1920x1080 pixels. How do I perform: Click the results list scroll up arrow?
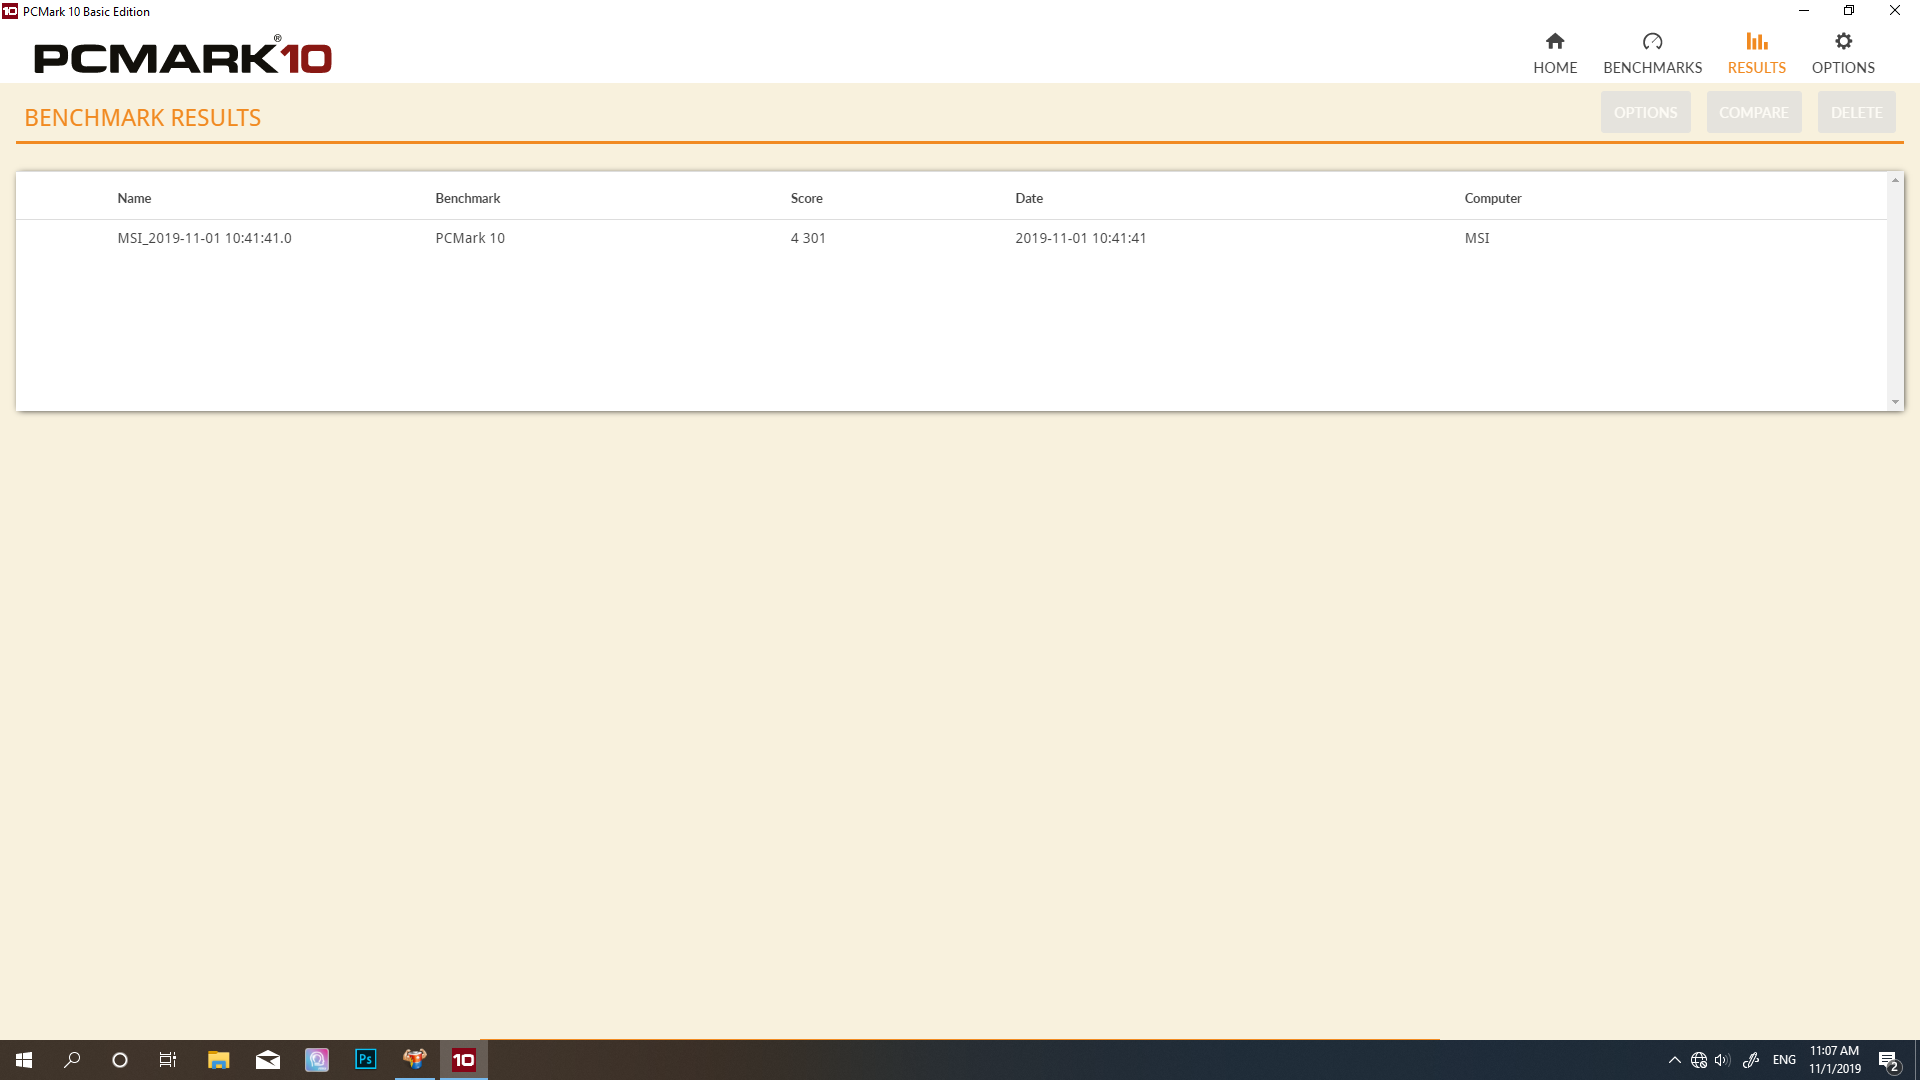(x=1895, y=180)
